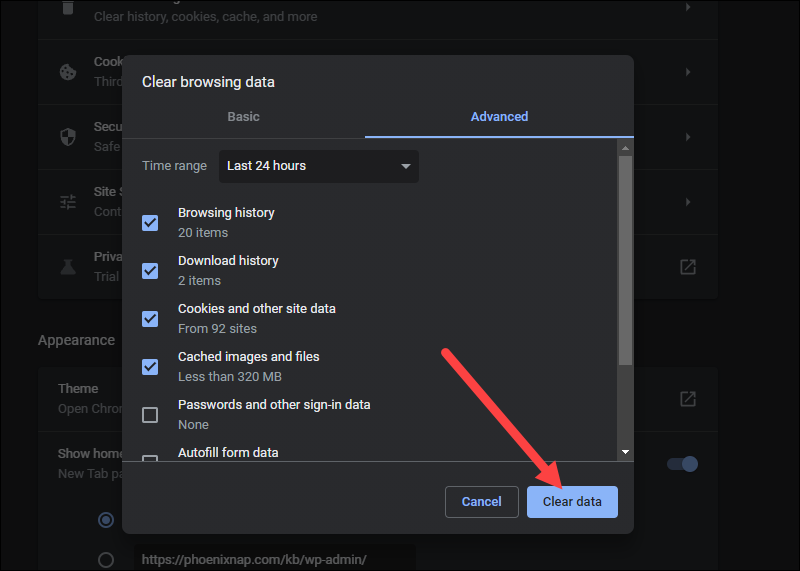The height and width of the screenshot is (571, 800).
Task: Switch to the Basic tab
Action: point(243,117)
